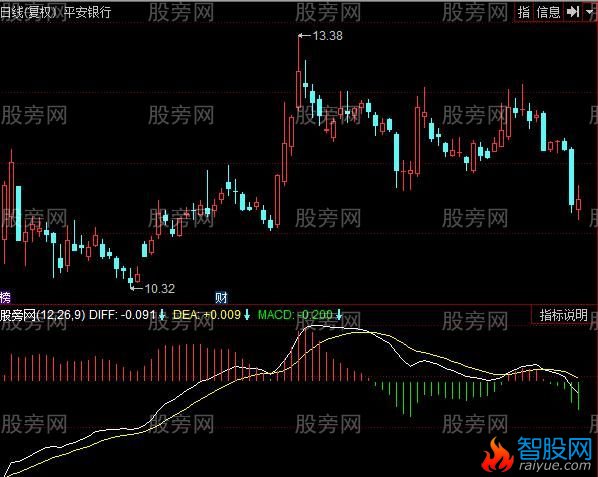Click the jump-to-end arrow icon
Image resolution: width=598 pixels, height=477 pixels.
(573, 12)
